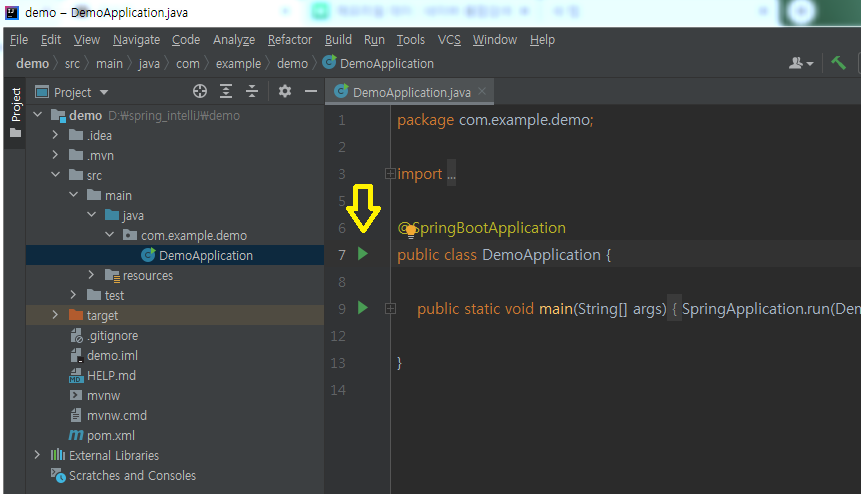The height and width of the screenshot is (494, 861).
Task: Click the 'package com.example.demo;' line
Action: point(495,120)
